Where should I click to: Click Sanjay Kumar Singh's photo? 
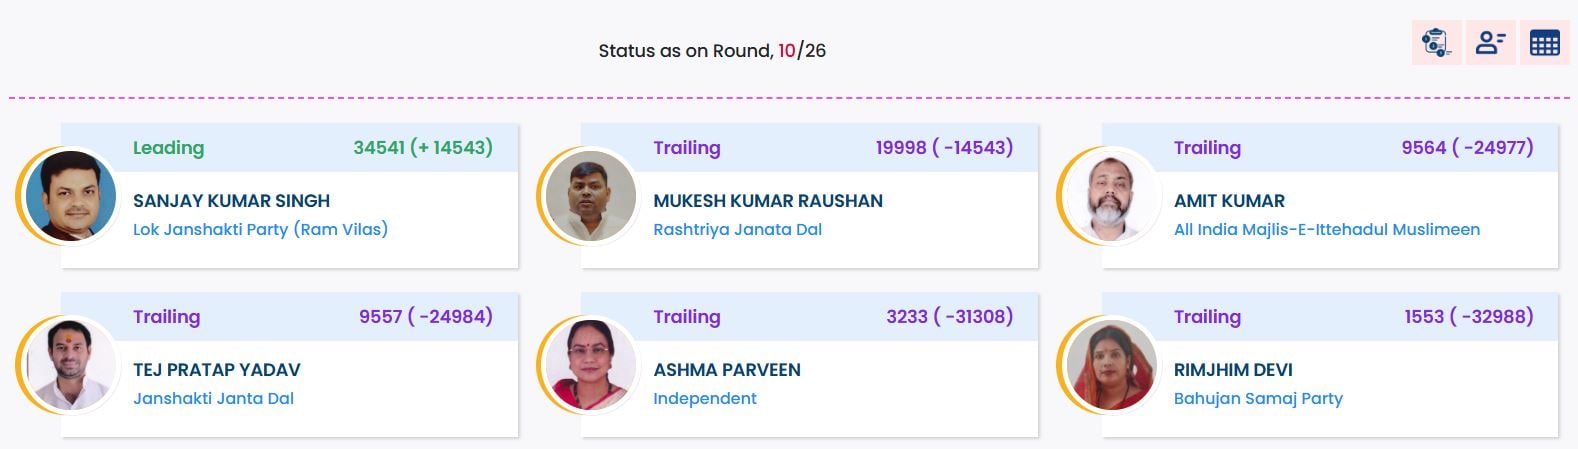pyautogui.click(x=72, y=196)
